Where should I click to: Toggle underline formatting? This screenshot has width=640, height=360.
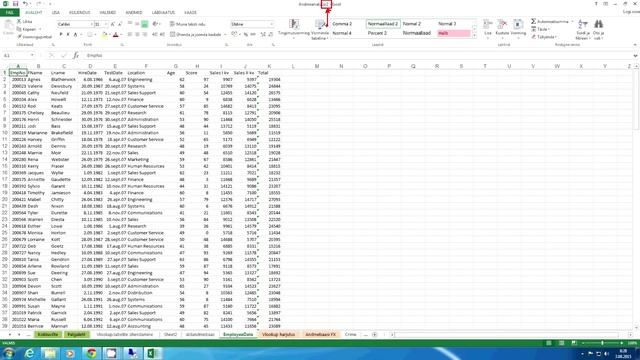tap(76, 35)
